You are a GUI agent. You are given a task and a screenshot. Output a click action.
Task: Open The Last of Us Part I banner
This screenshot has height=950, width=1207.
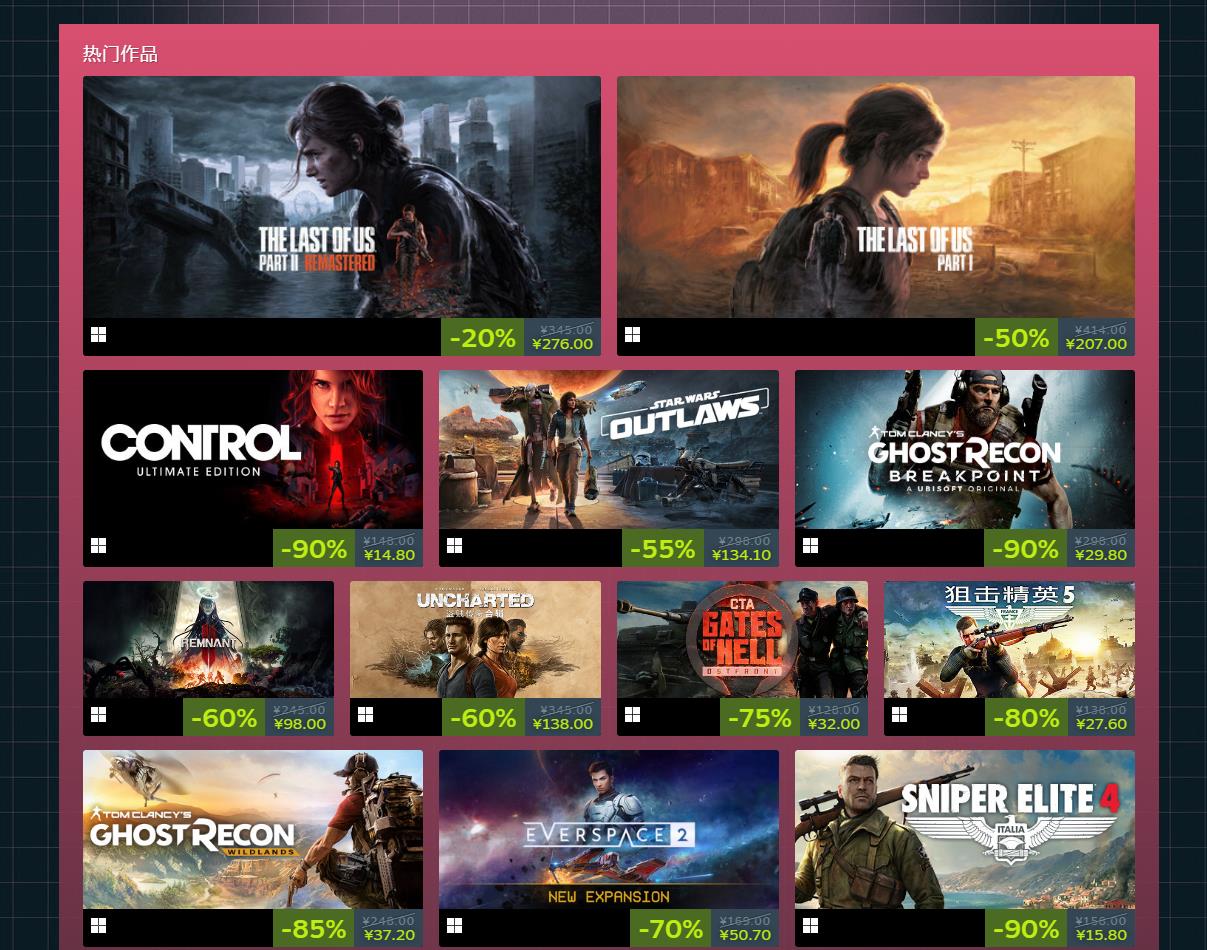pyautogui.click(x=876, y=197)
